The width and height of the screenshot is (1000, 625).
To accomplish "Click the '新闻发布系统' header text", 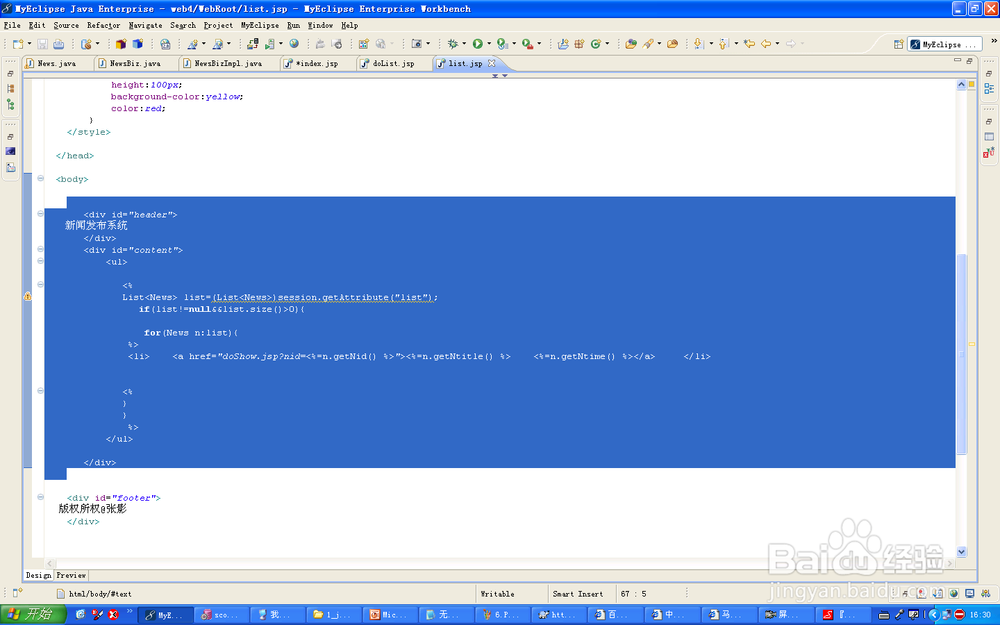I will coord(96,225).
